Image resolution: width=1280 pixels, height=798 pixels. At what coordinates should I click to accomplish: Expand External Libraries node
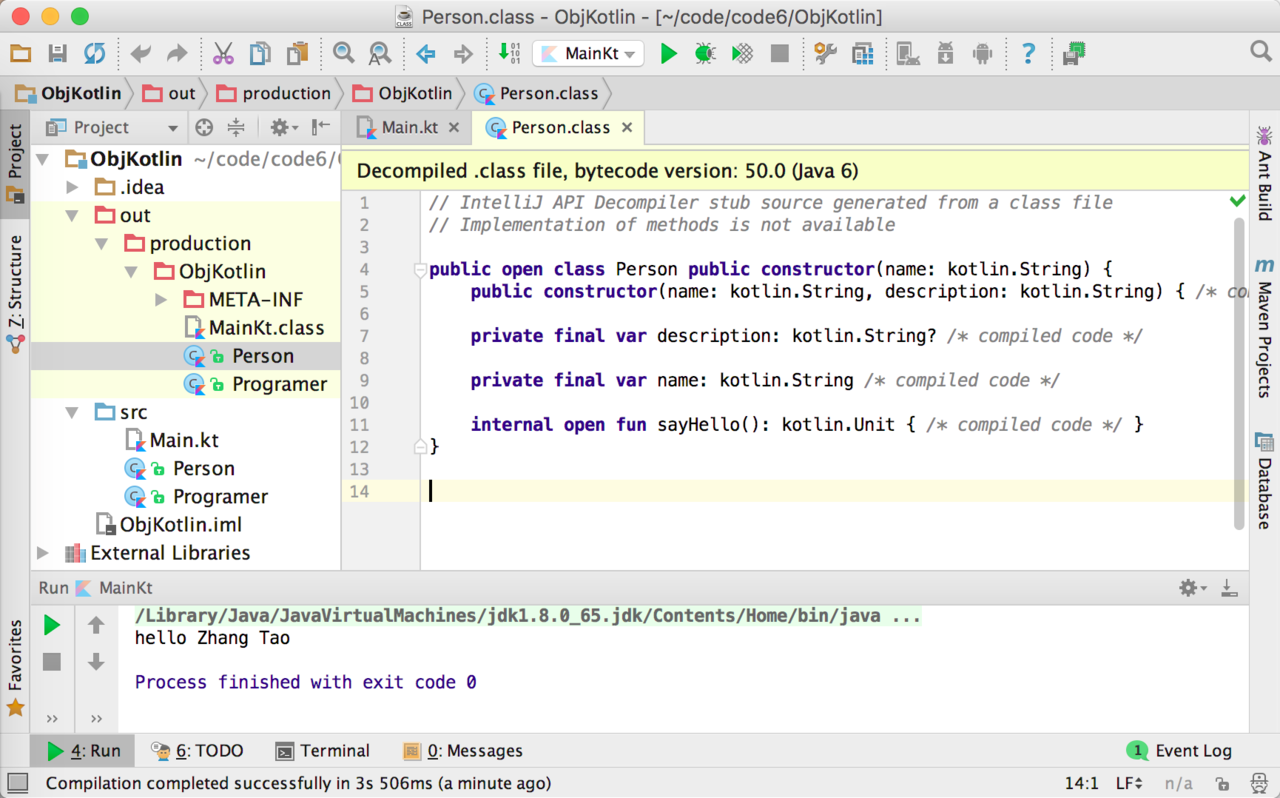pos(42,553)
